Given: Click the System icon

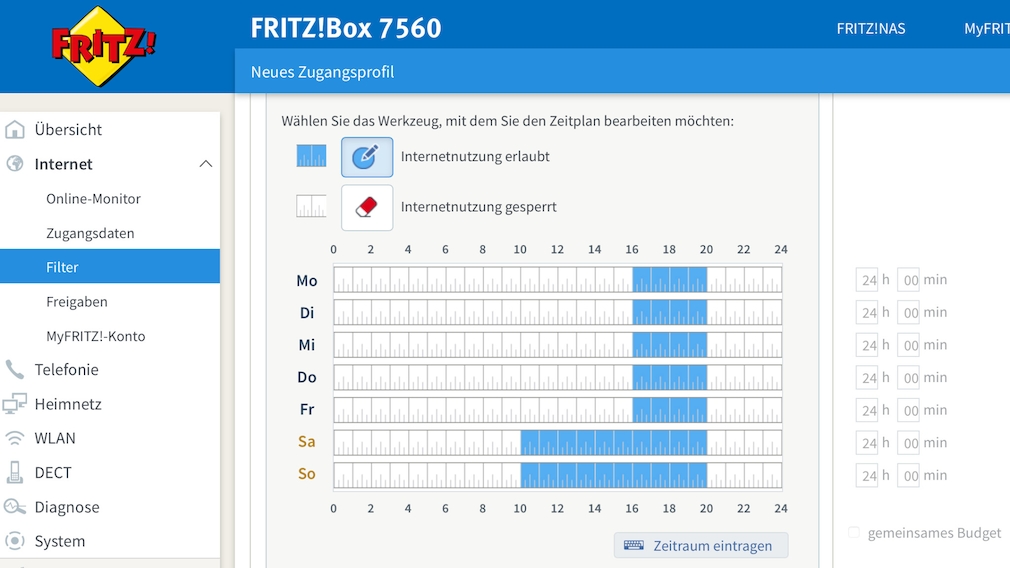Looking at the screenshot, I should click(14, 541).
